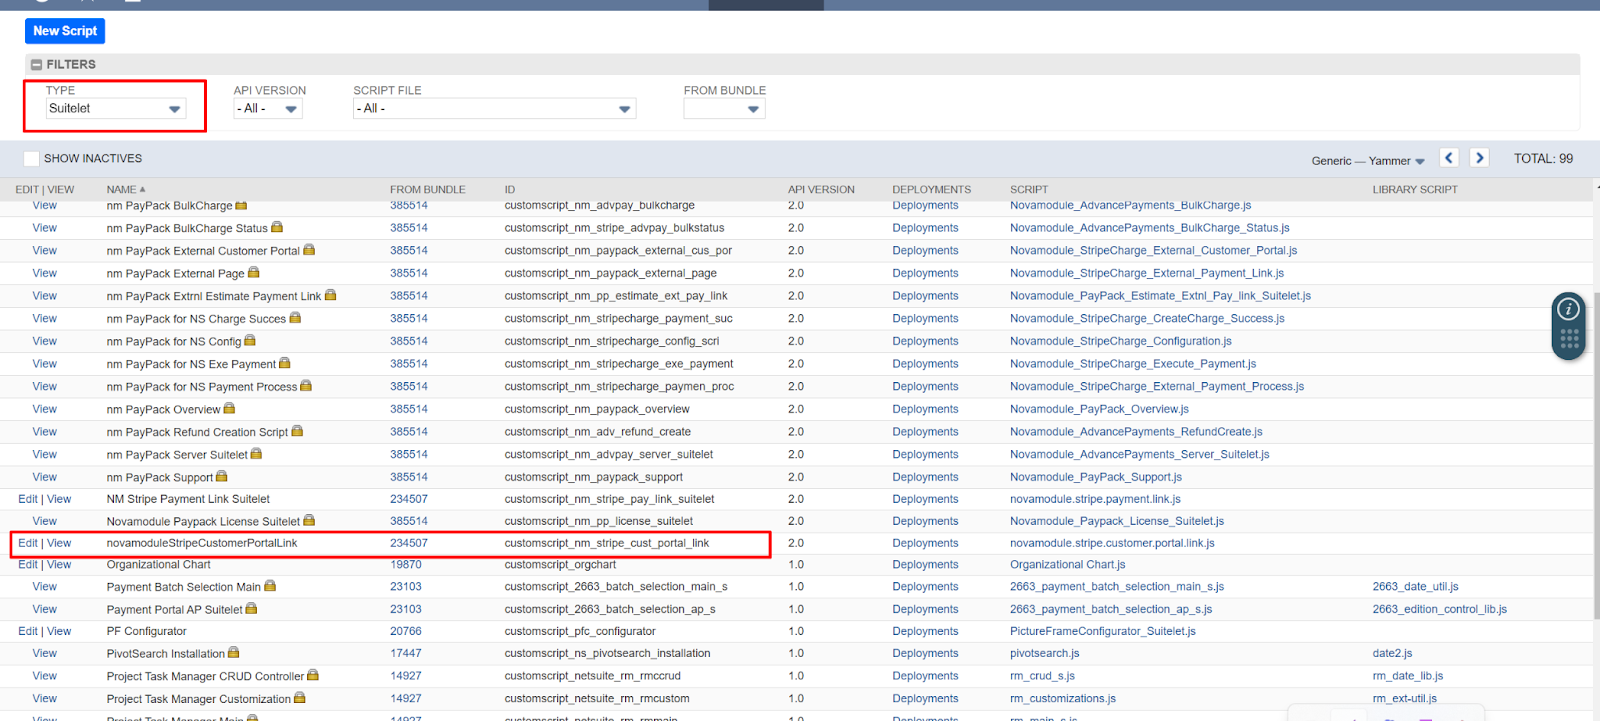This screenshot has height=721, width=1600.
Task: Open Deployments for NM Stripe Payment Link Suitelet
Action: [925, 499]
